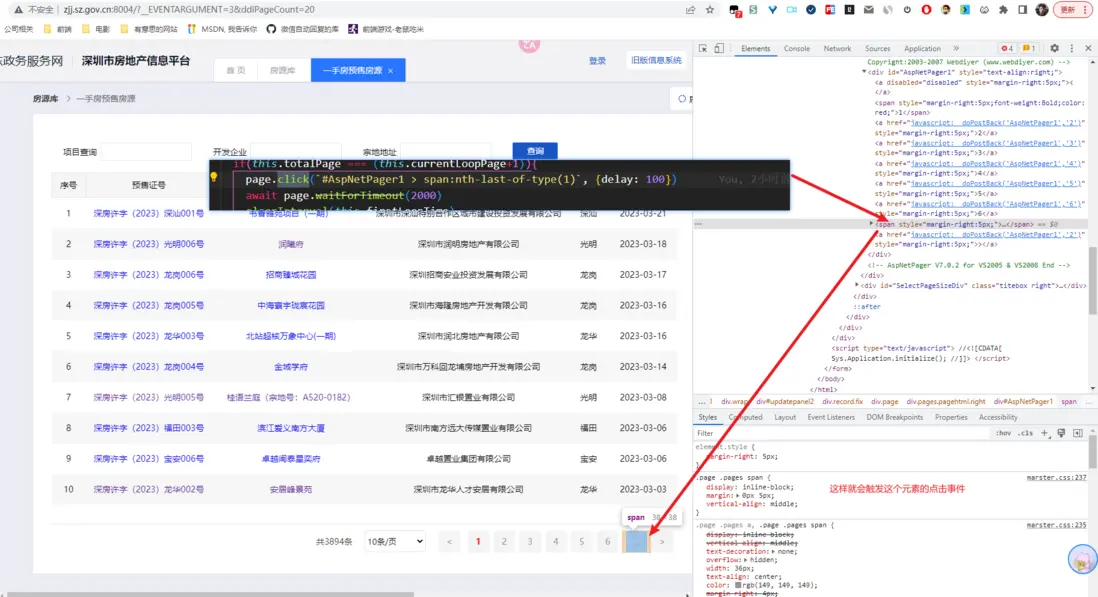Click the floating round assistant avatar
Screen dimensions: 1098x597
(1083, 559)
